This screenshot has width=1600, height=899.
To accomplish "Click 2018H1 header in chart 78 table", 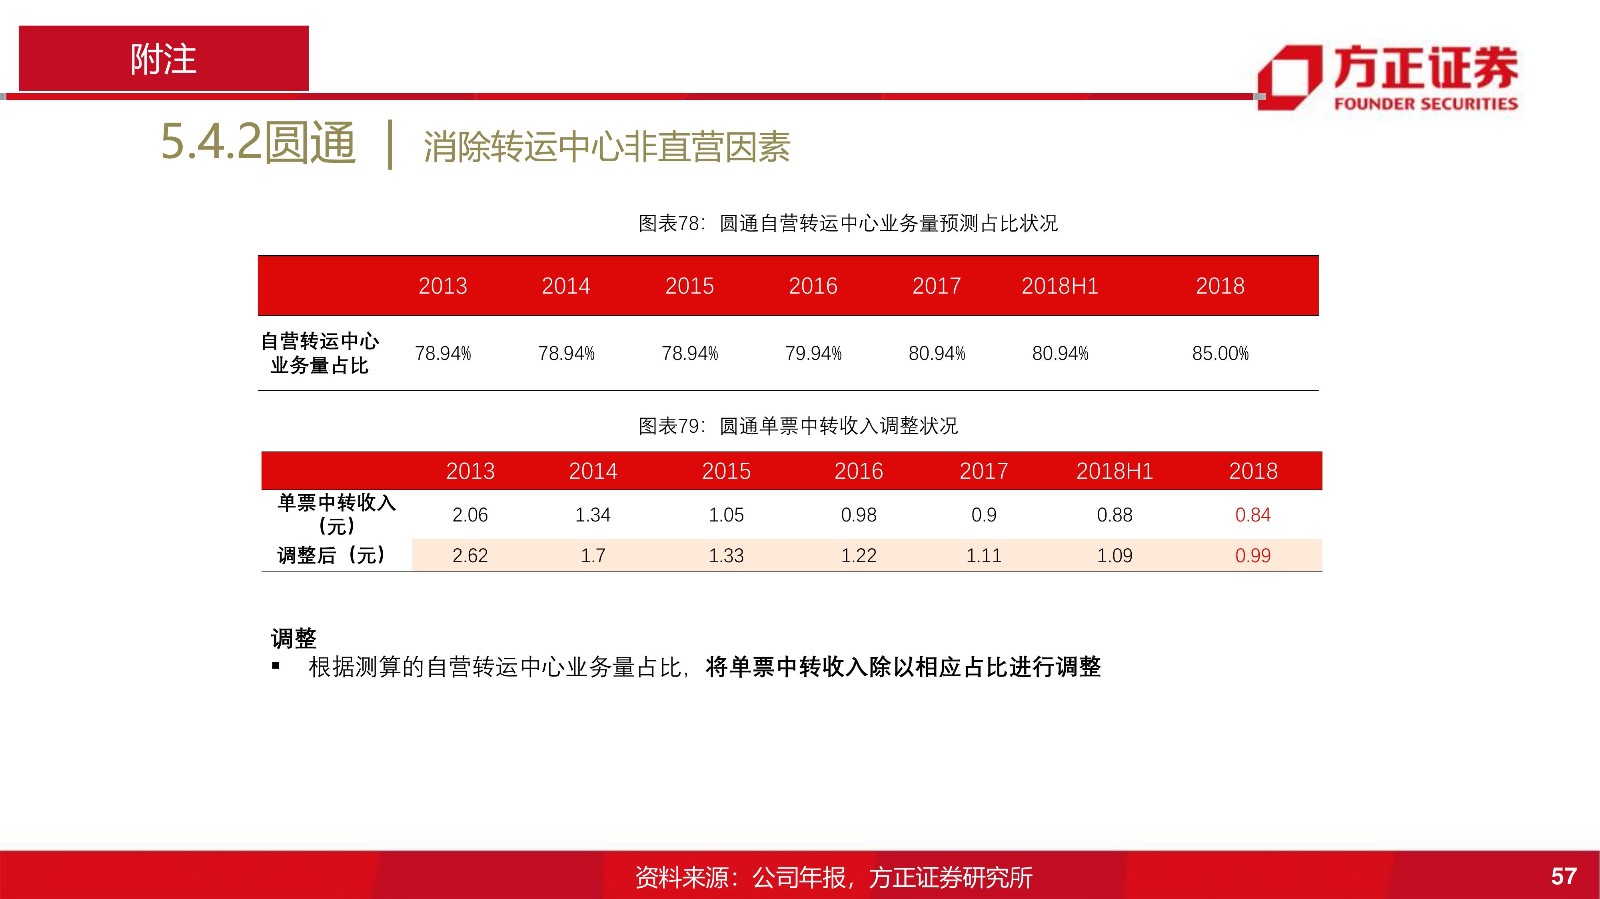I will click(x=1060, y=286).
